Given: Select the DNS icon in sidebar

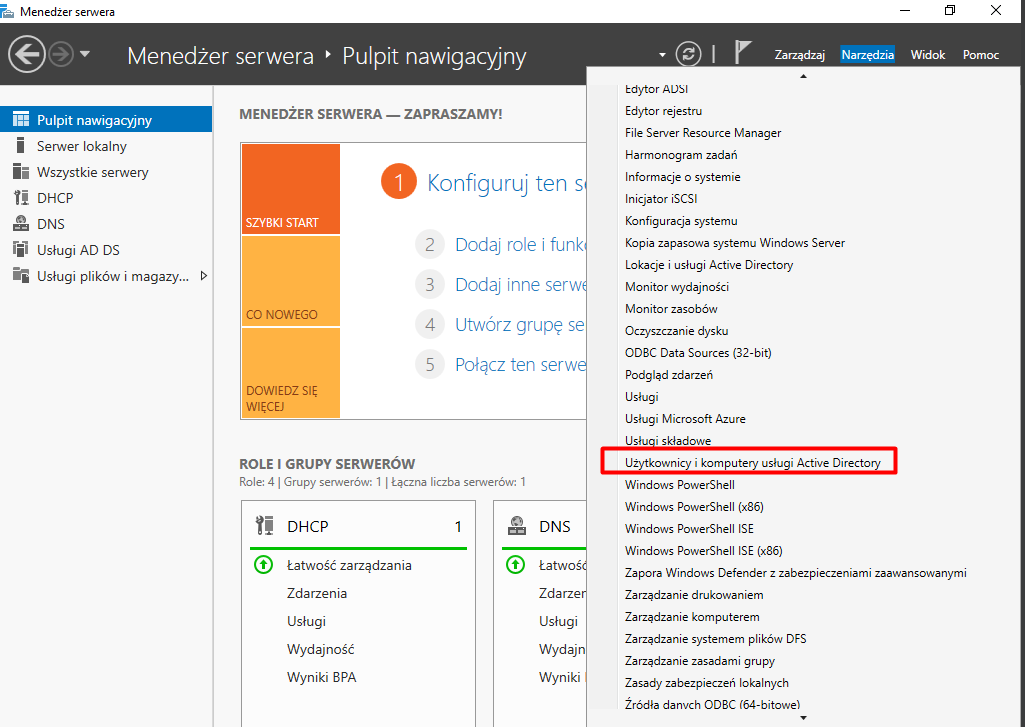Looking at the screenshot, I should [x=21, y=224].
